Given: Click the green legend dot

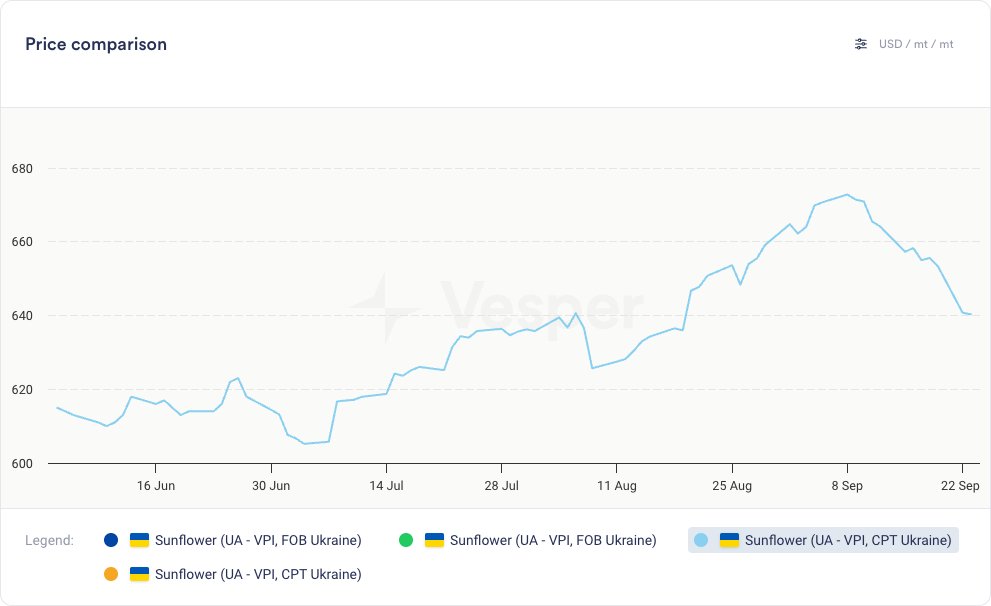Looking at the screenshot, I should point(406,540).
